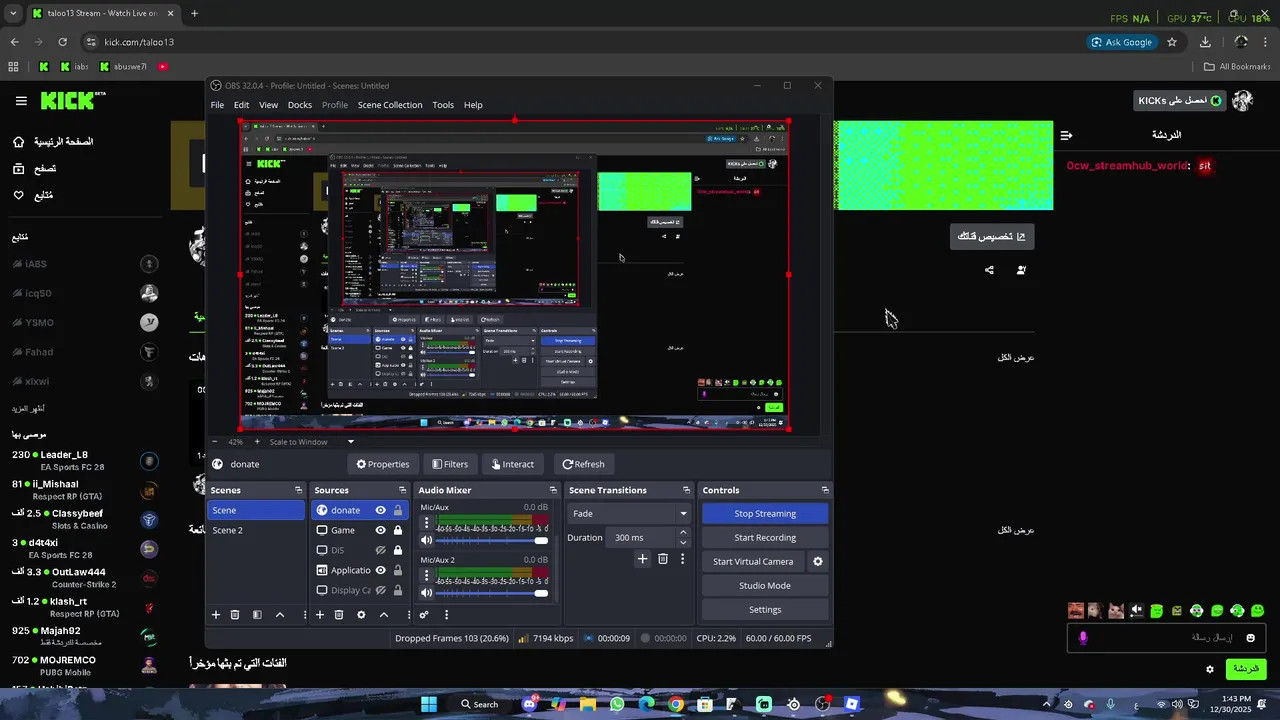Click the share icon below the stream

tap(989, 270)
